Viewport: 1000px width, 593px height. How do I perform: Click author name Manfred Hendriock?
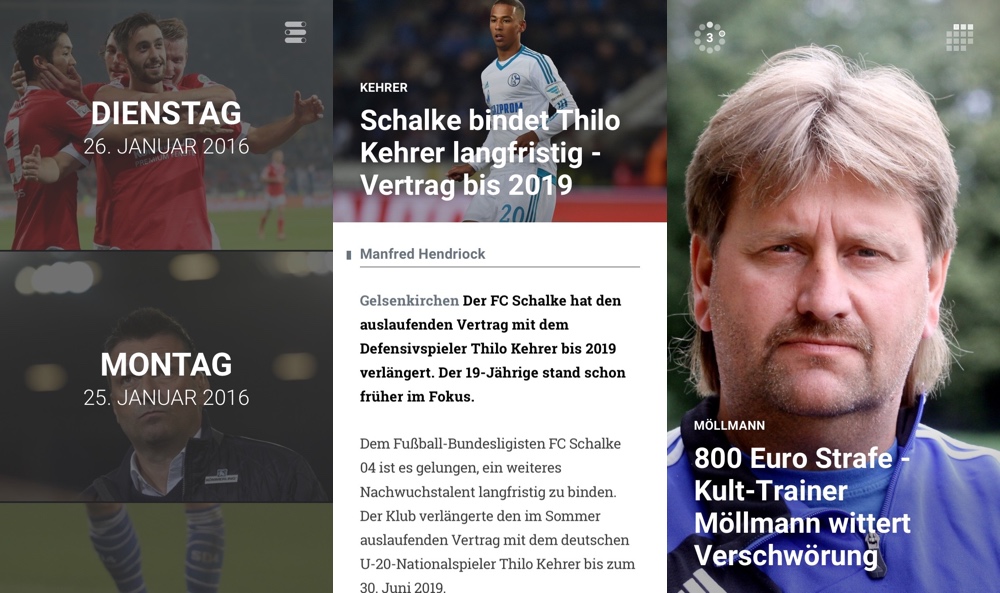click(x=422, y=254)
